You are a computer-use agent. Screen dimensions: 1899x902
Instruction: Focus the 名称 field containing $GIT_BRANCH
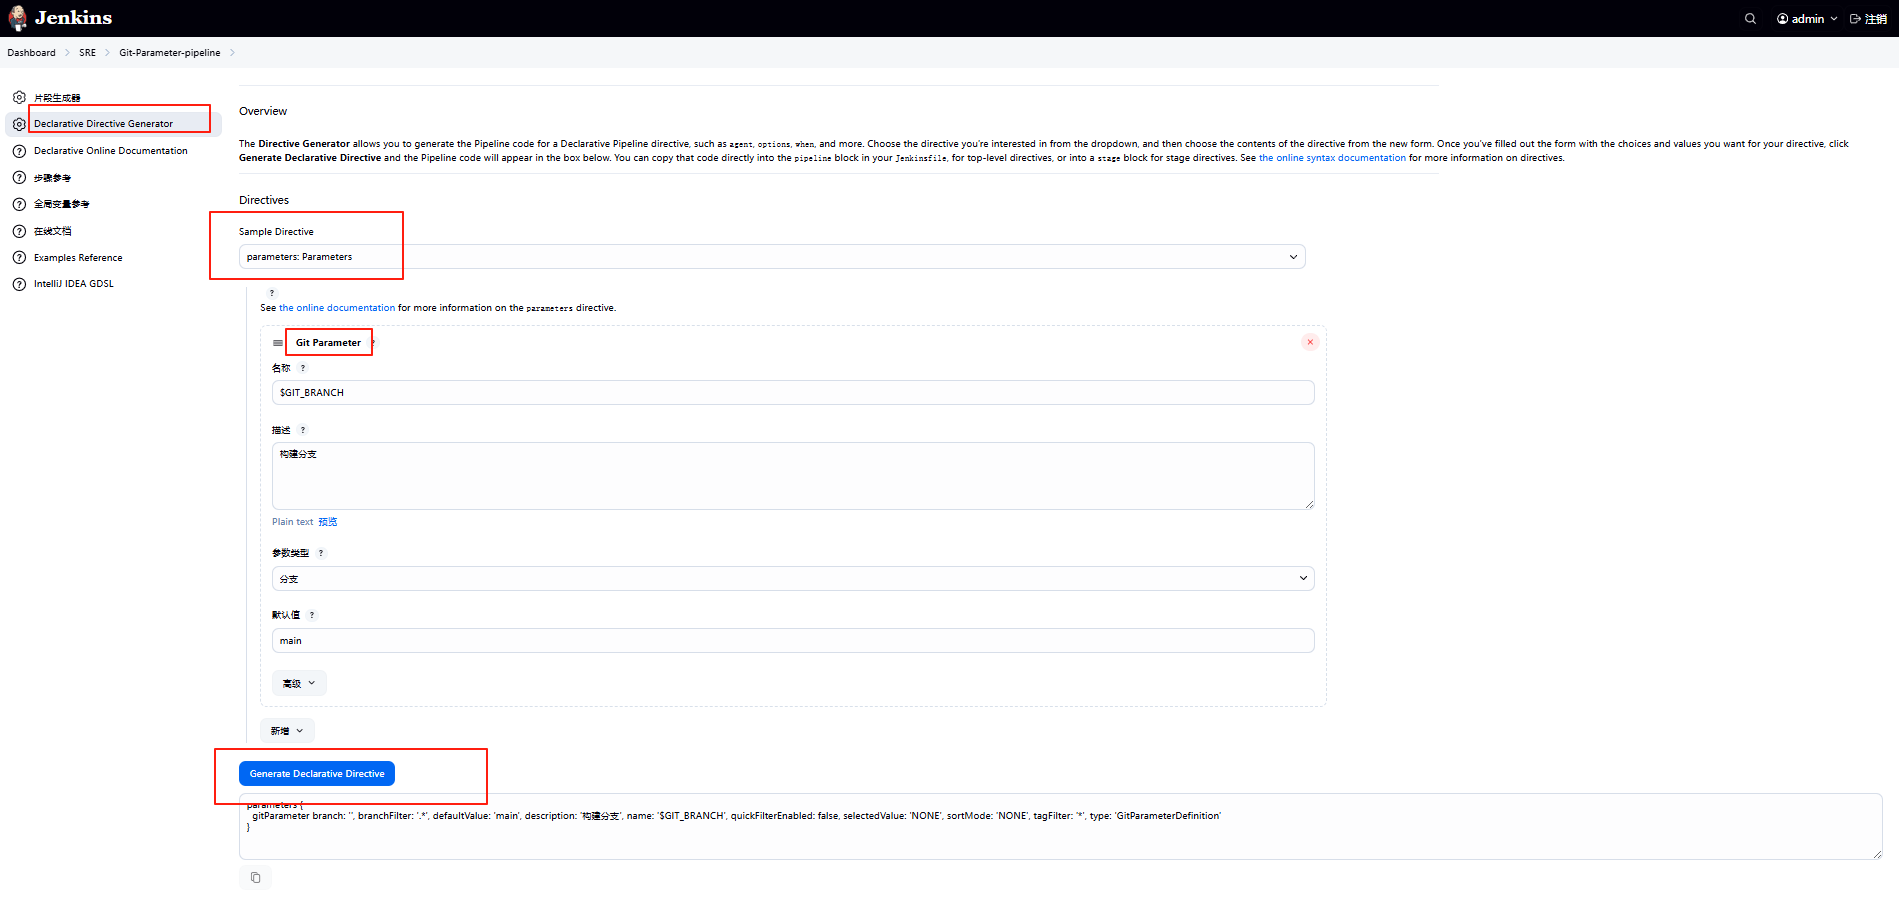click(x=793, y=393)
